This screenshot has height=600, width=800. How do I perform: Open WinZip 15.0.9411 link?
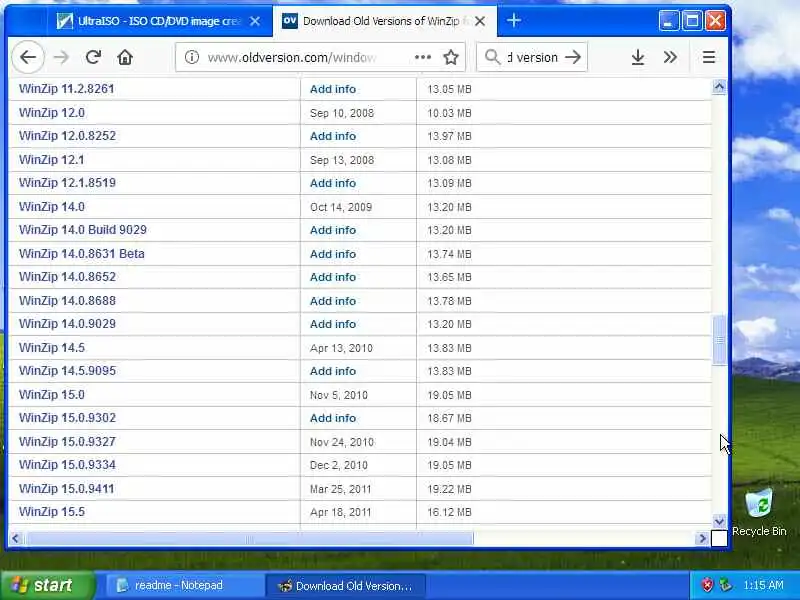66,488
